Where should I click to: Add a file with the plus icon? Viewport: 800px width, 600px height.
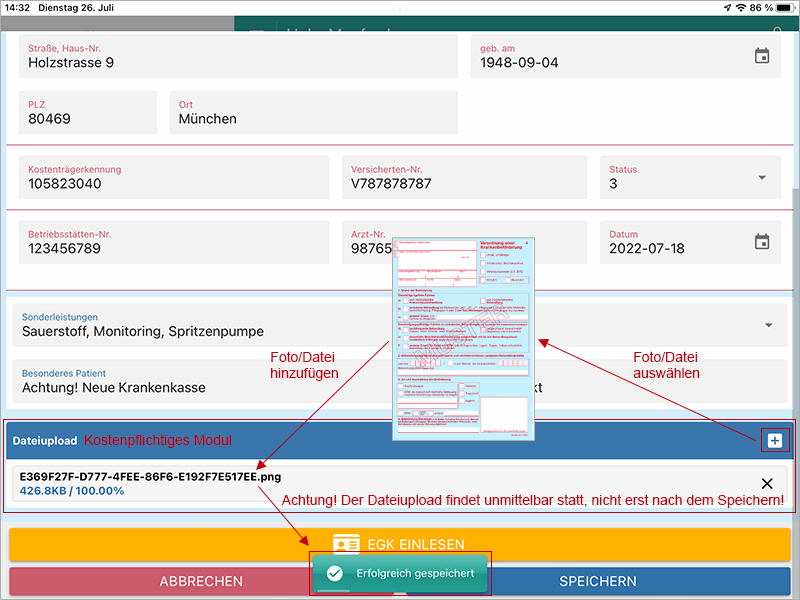[x=774, y=440]
